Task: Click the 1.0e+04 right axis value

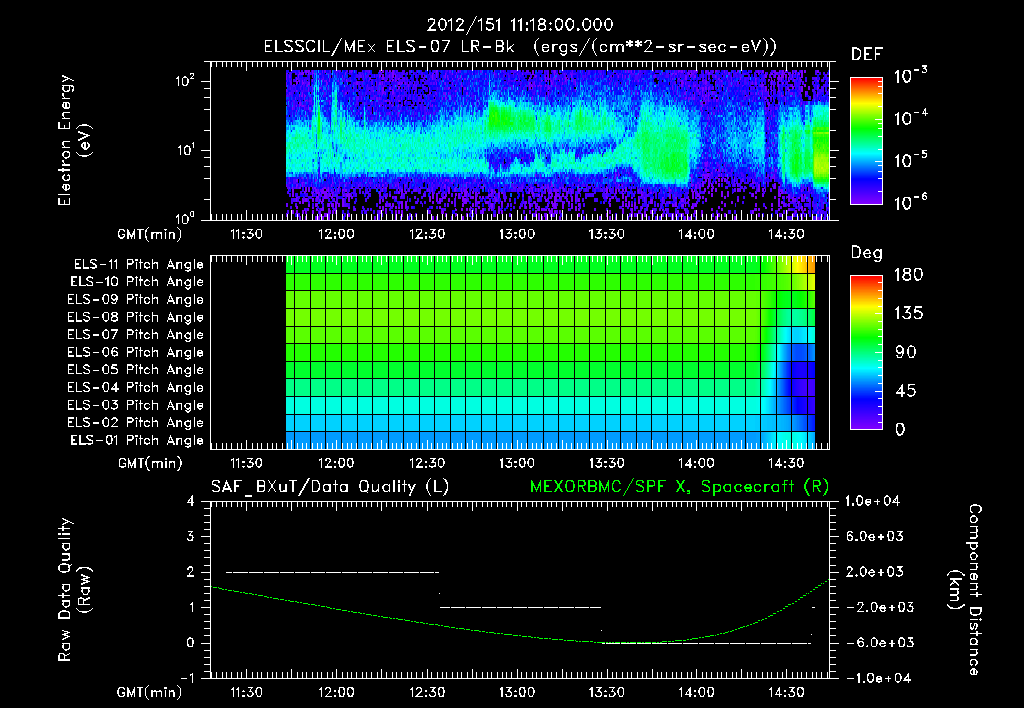Action: pyautogui.click(x=872, y=502)
